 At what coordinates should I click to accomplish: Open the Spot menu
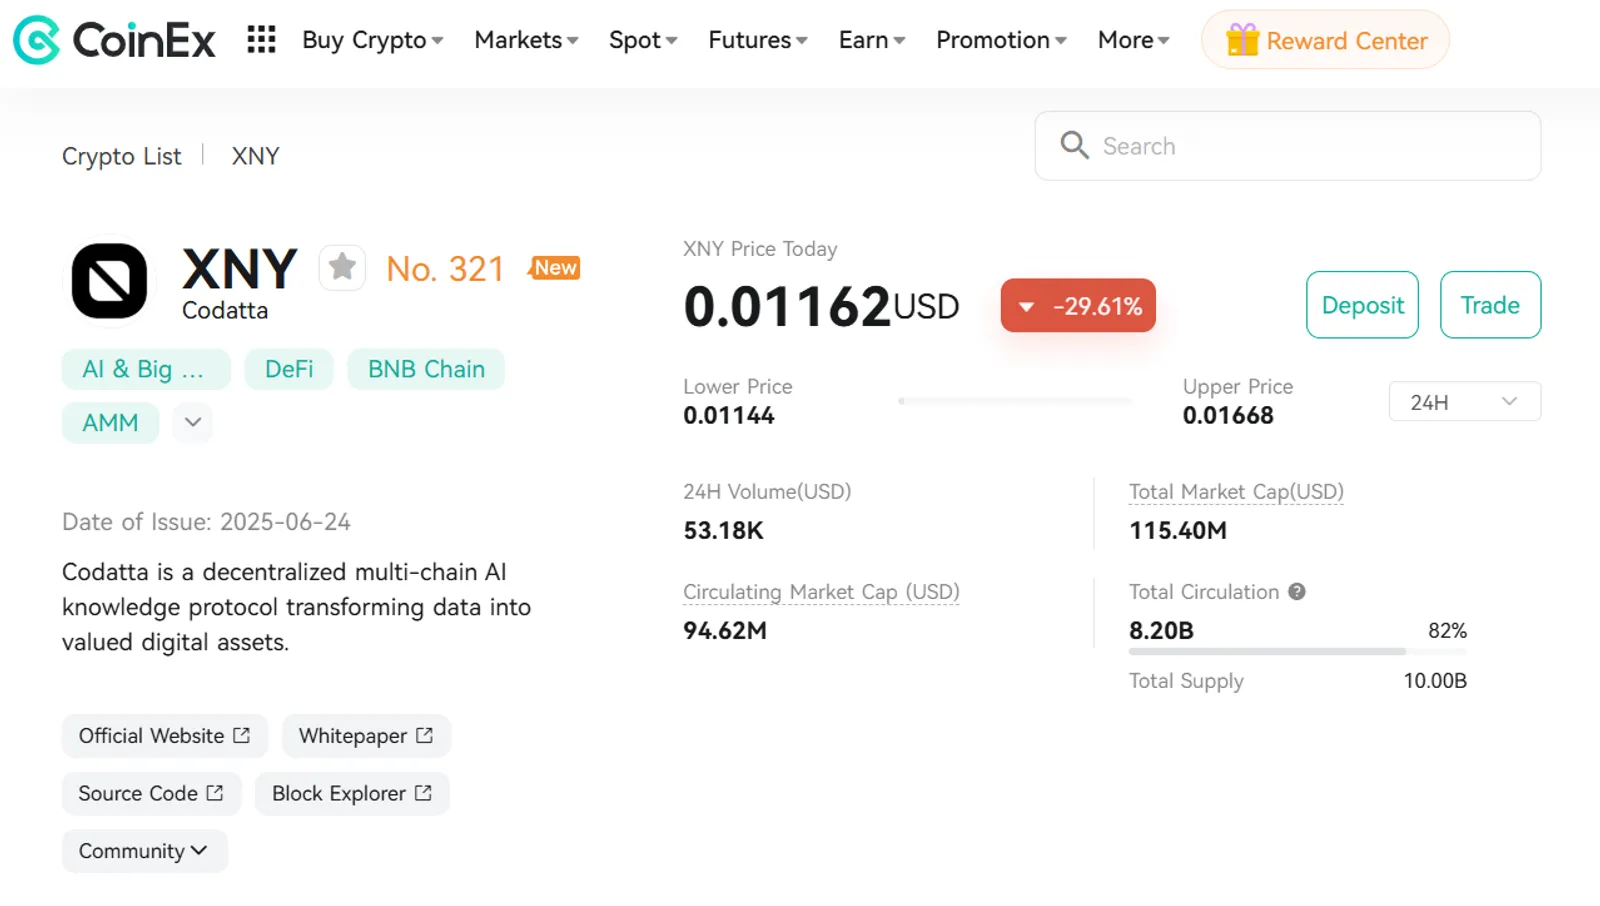coord(643,40)
